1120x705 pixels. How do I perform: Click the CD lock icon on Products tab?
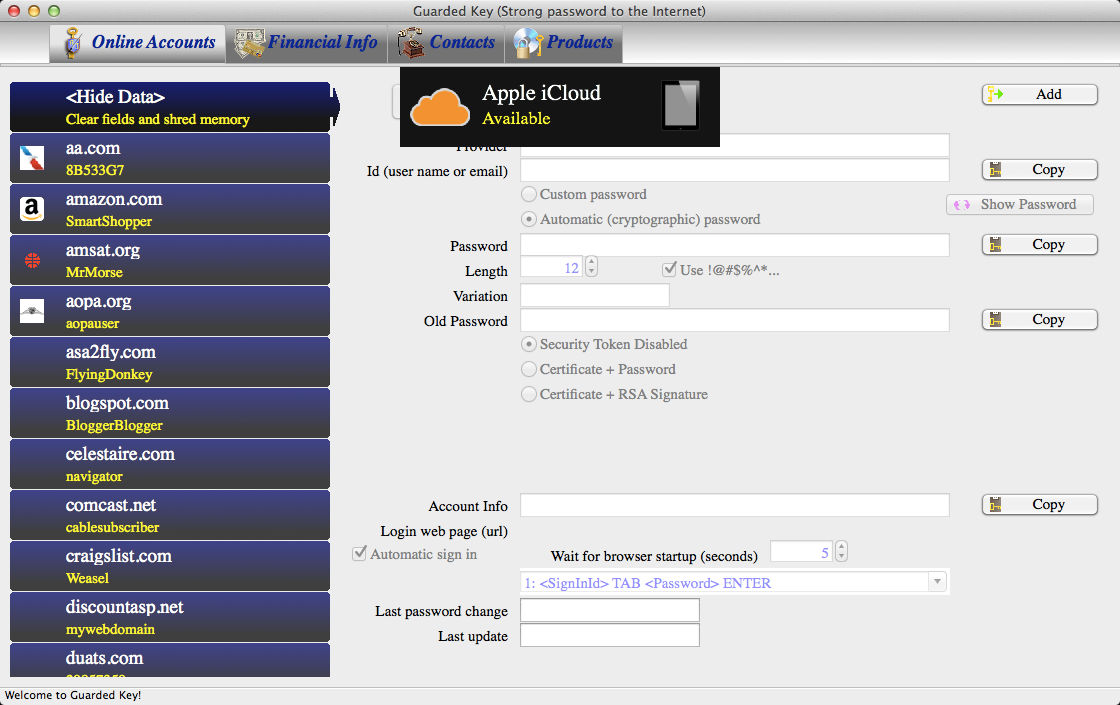pyautogui.click(x=527, y=43)
